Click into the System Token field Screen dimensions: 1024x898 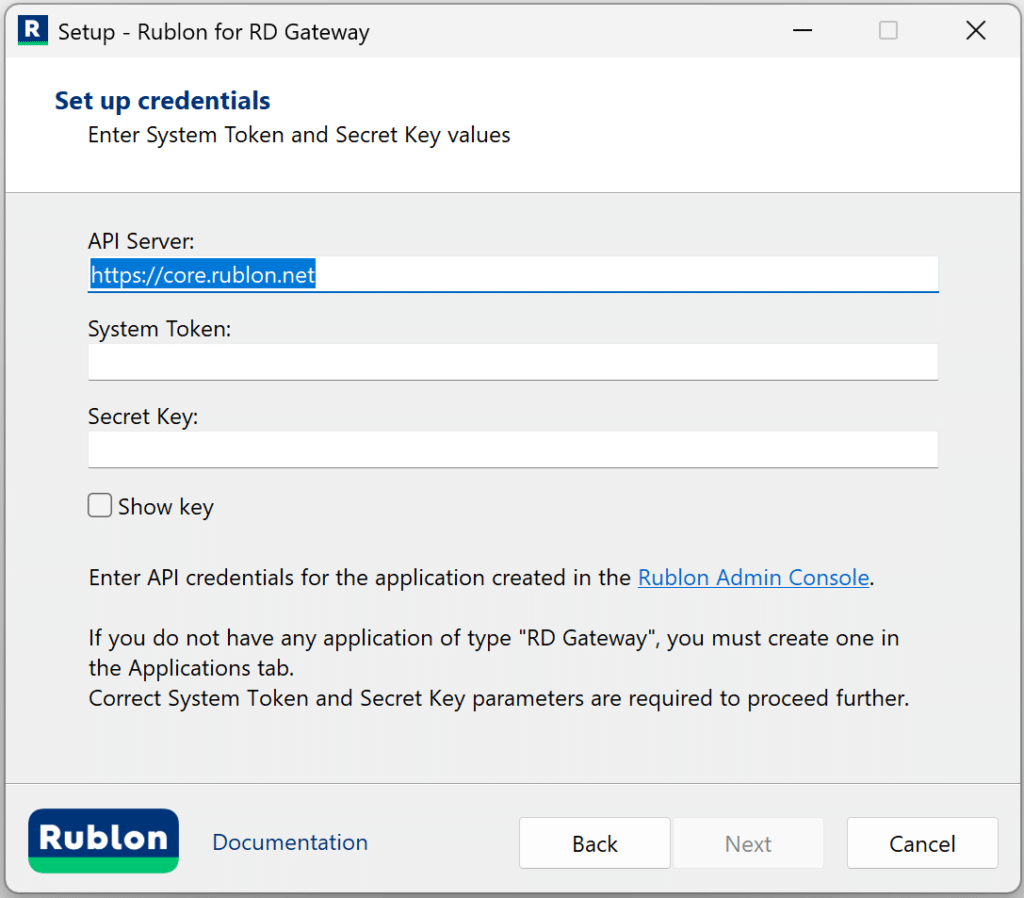(x=512, y=362)
